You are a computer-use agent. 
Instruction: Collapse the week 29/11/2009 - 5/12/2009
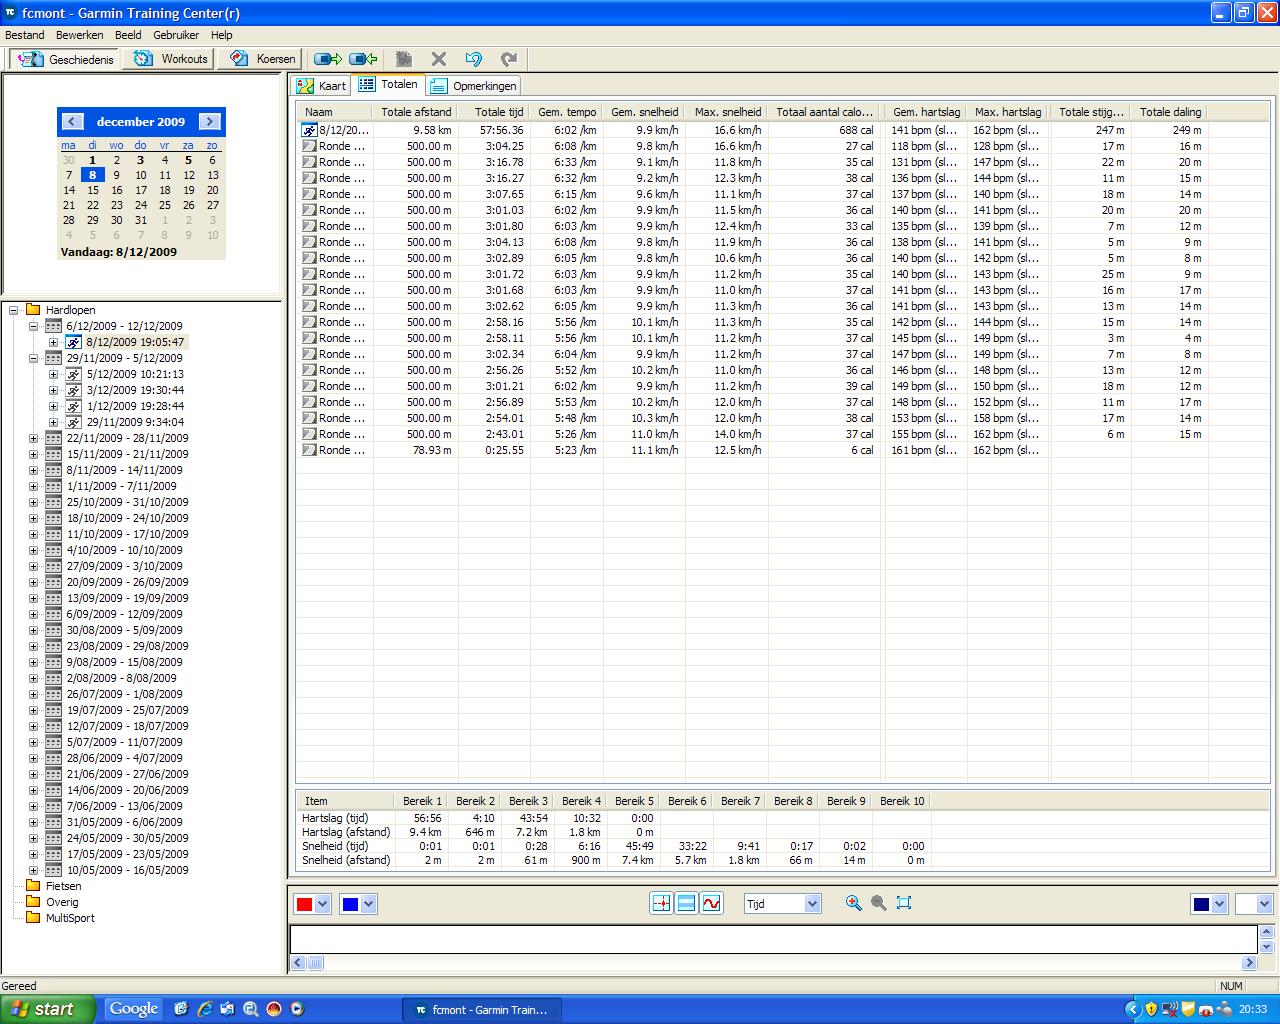coord(33,358)
